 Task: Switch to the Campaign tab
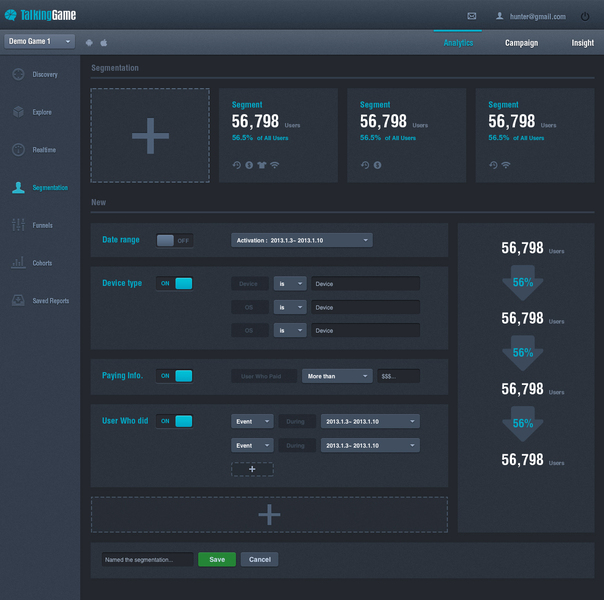(x=521, y=43)
